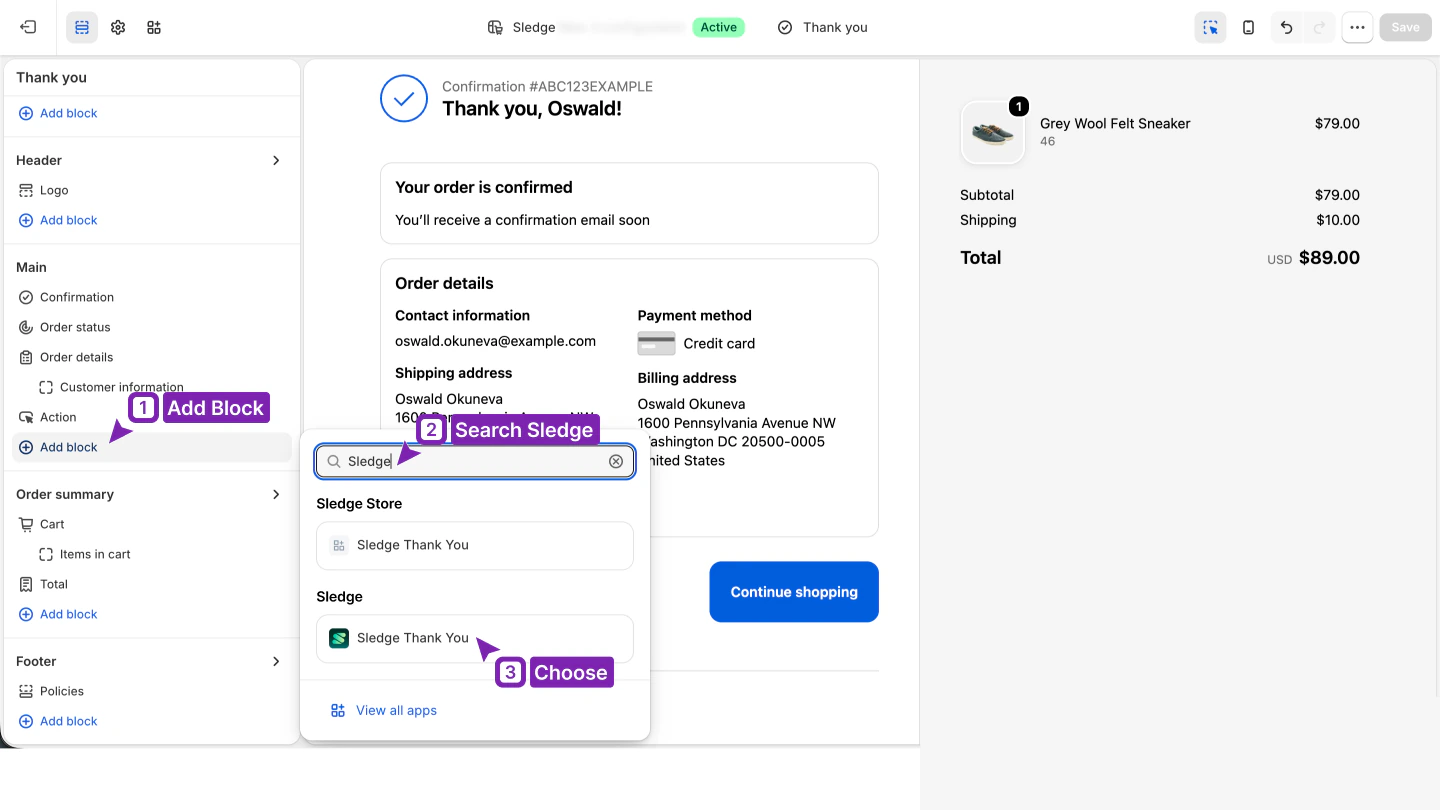Click the Your order is confirmed heading
1440x810 pixels.
(x=484, y=187)
